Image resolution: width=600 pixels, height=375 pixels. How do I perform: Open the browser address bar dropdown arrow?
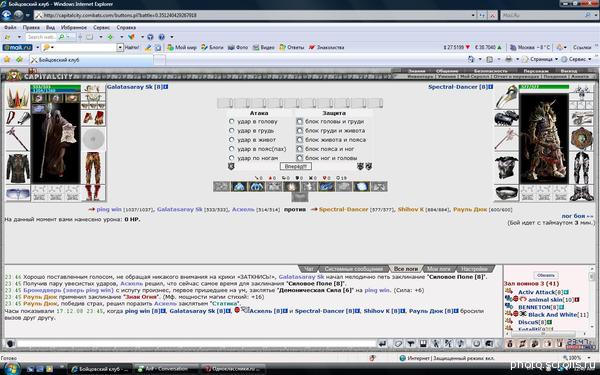coord(474,15)
